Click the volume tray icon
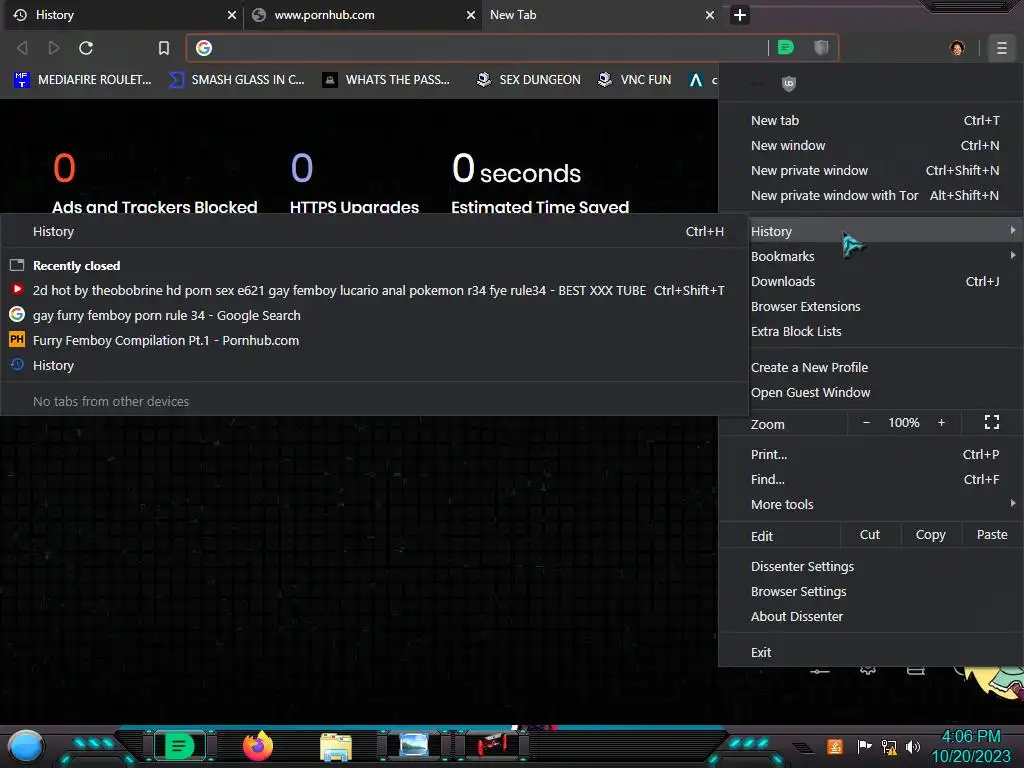 point(913,746)
